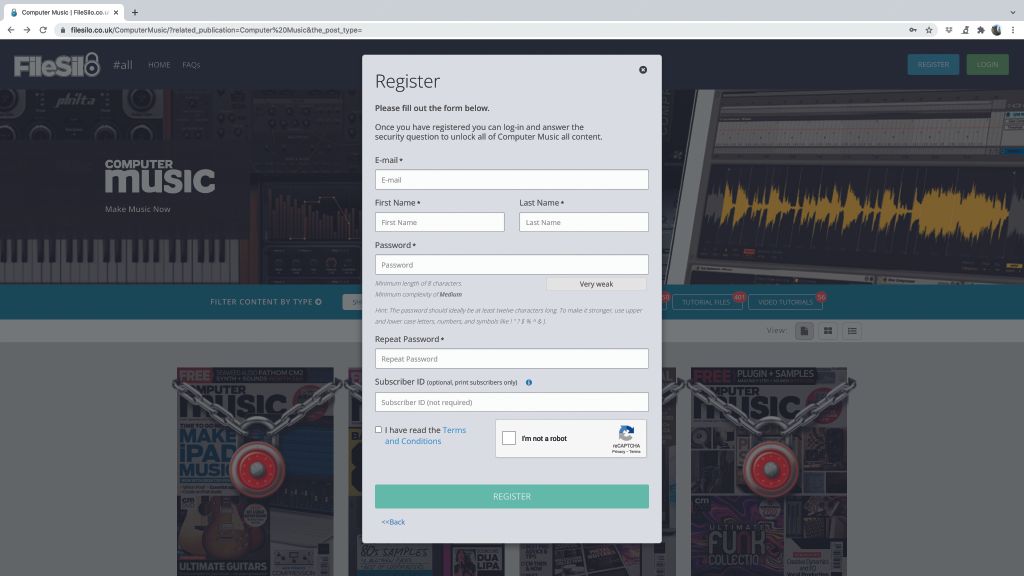This screenshot has width=1024, height=576.
Task: Click the Subscriber ID info icon
Action: coord(529,382)
